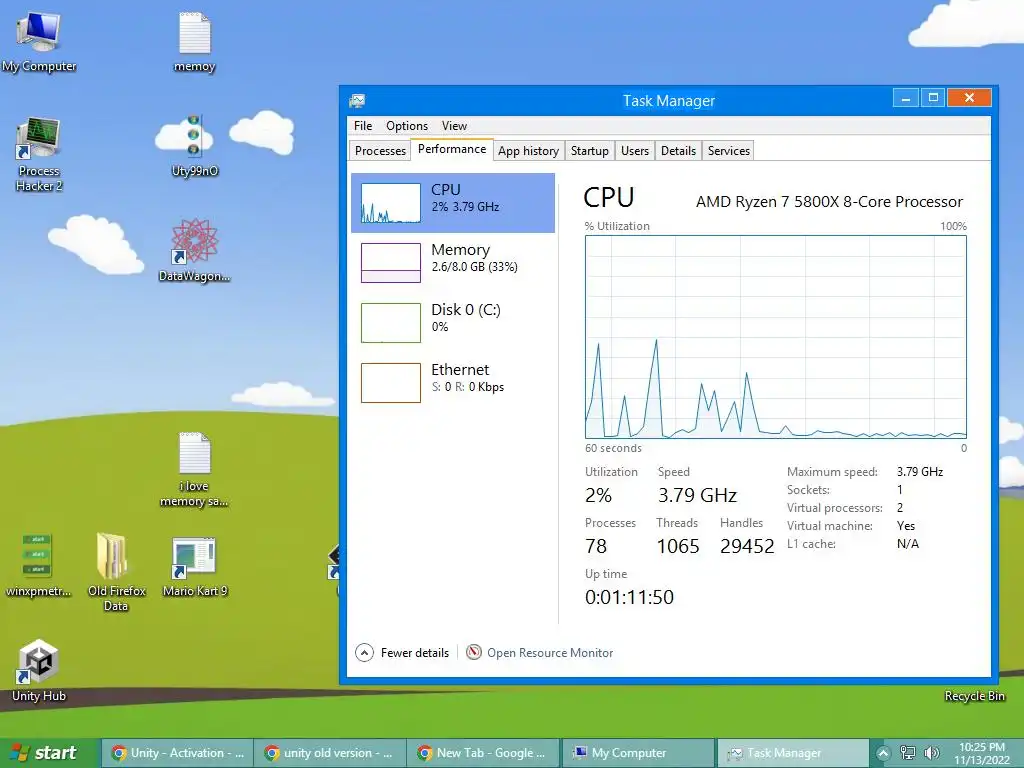Select the Memory performance entry
Image resolution: width=1024 pixels, height=768 pixels.
coord(453,263)
